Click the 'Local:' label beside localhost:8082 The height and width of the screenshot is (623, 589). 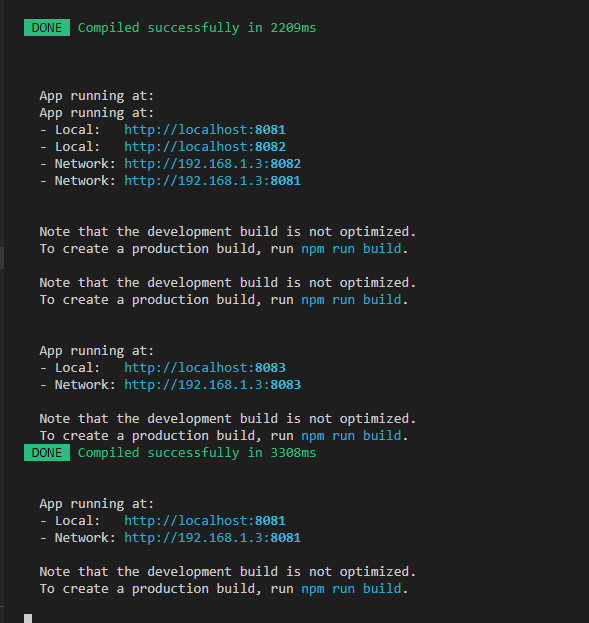(77, 147)
